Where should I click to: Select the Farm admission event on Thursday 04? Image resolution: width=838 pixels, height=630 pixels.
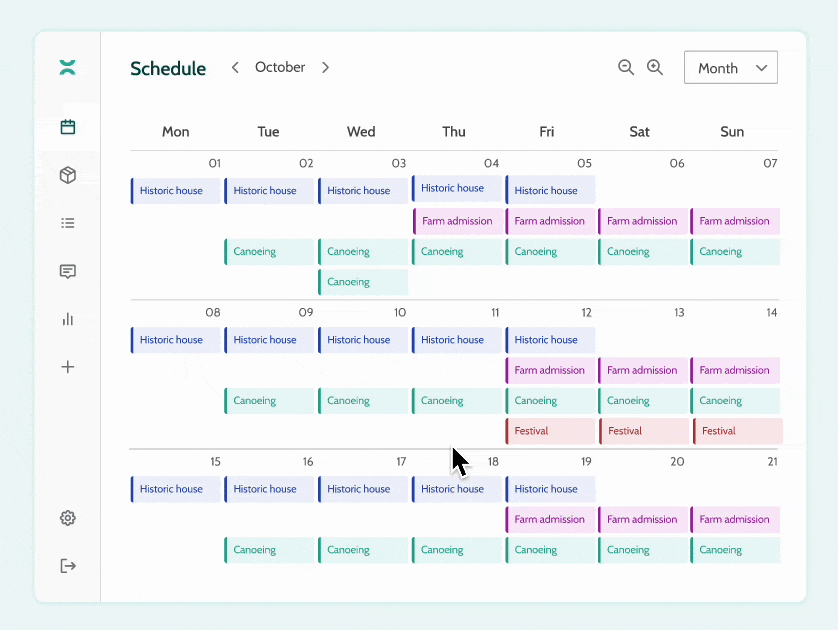[457, 221]
